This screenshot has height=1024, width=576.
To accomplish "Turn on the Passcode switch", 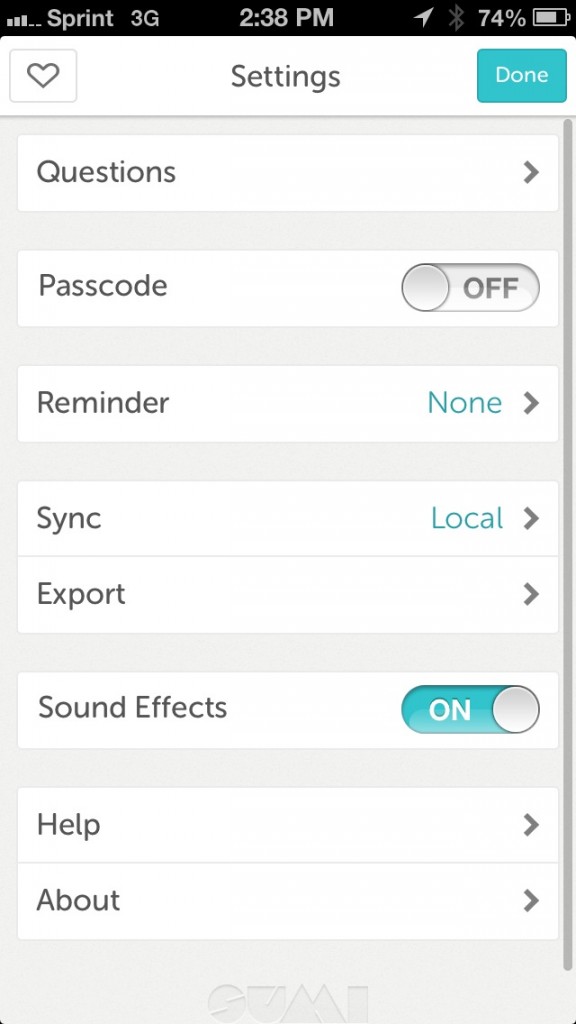I will coord(470,287).
